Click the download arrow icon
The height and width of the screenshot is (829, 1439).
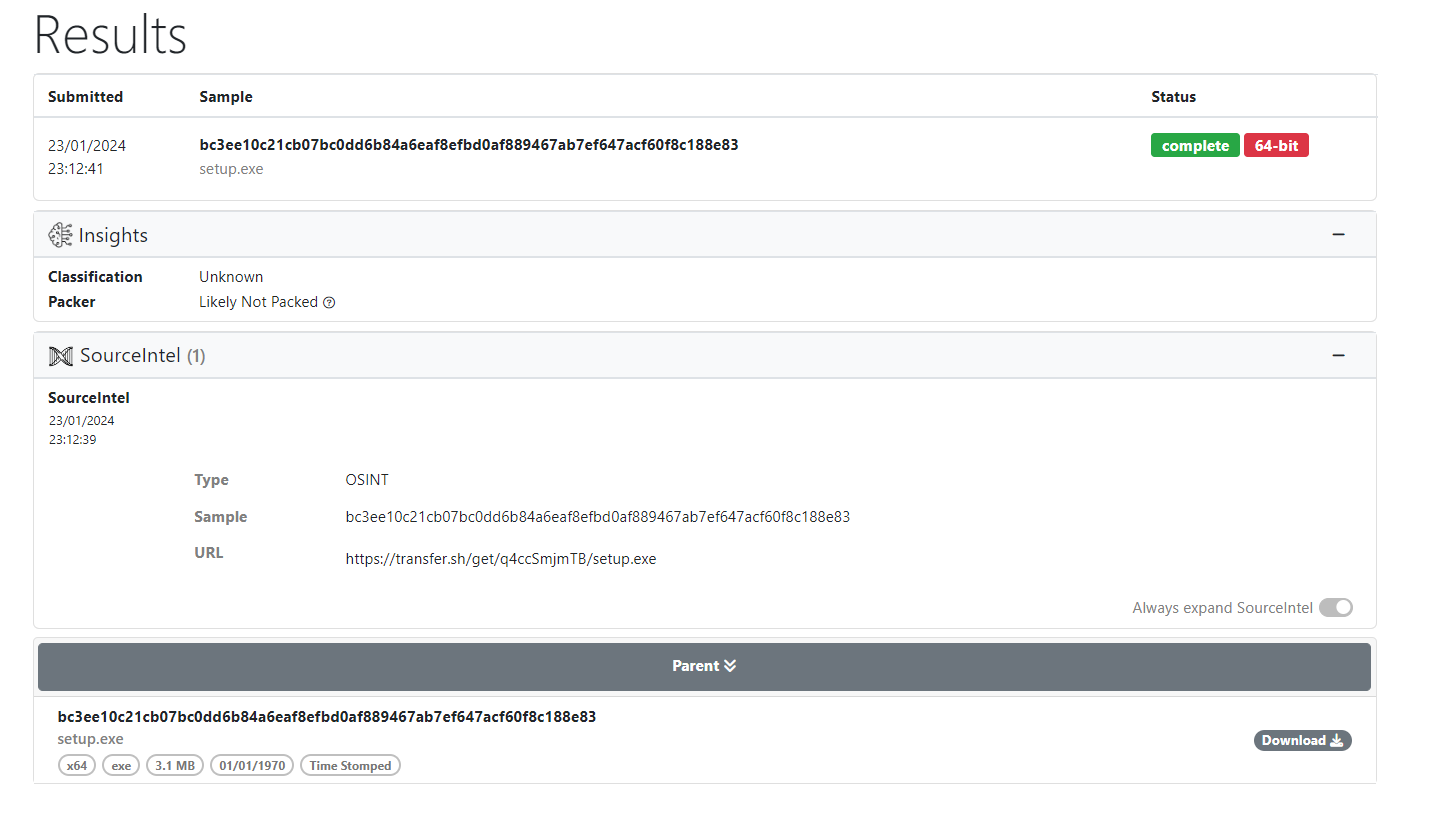click(1337, 741)
